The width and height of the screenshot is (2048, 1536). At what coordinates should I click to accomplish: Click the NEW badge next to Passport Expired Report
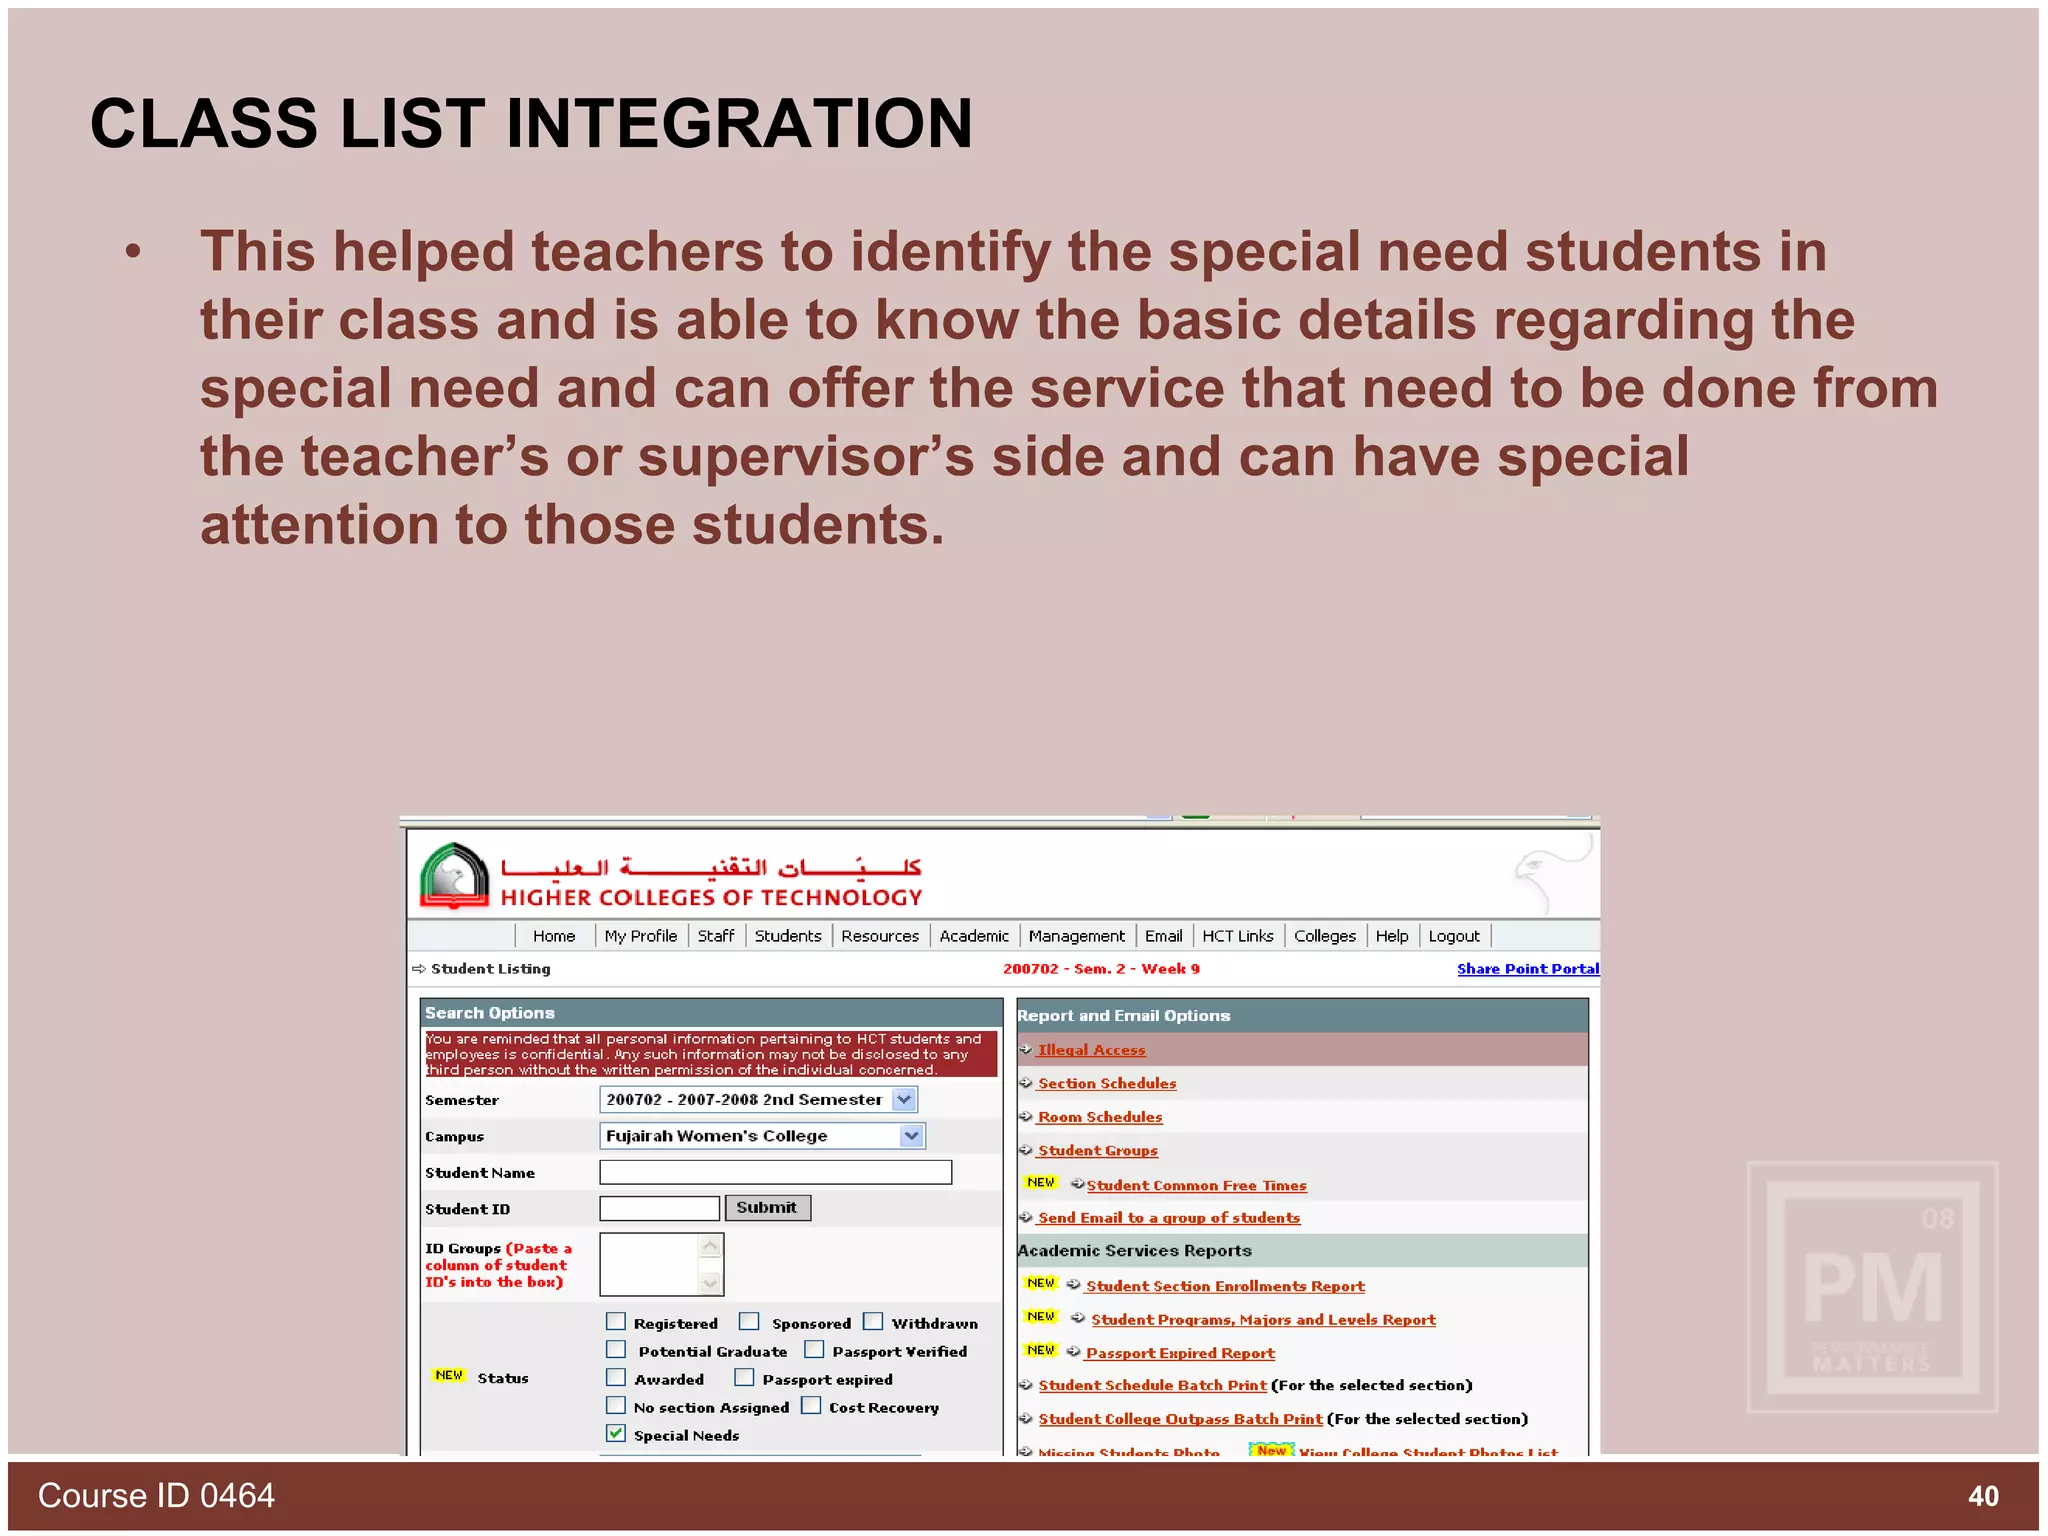[x=1041, y=1350]
